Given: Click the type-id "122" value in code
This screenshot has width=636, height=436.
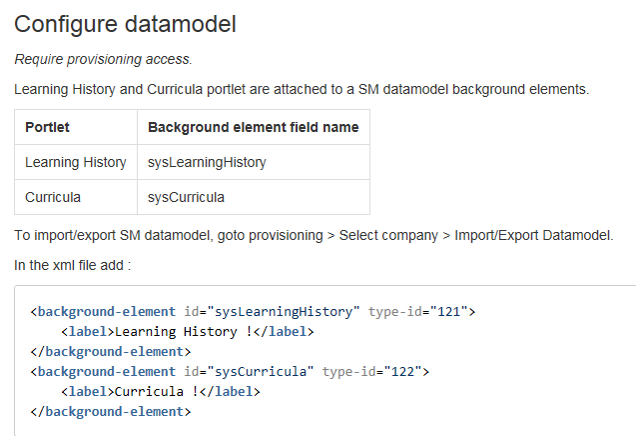Looking at the screenshot, I should [403, 372].
